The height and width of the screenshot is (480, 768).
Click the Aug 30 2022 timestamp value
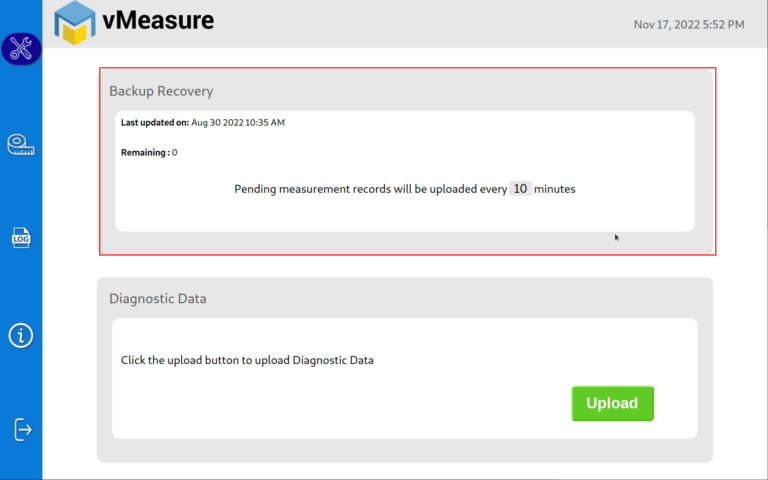238,122
